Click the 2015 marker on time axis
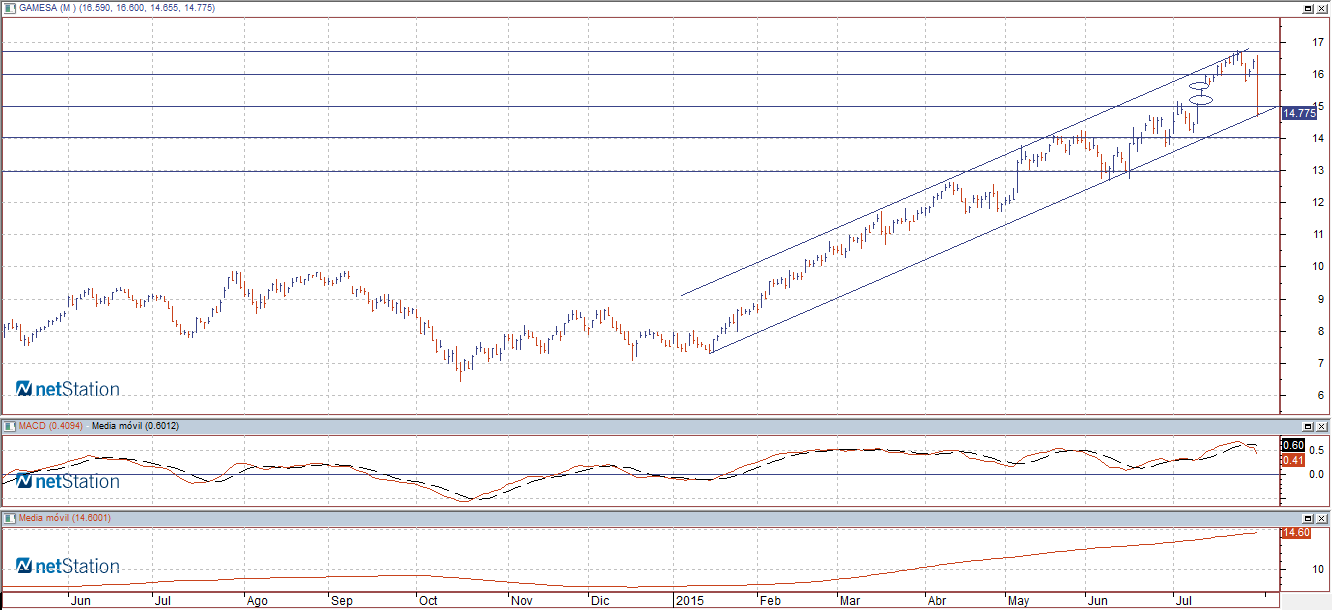This screenshot has height=610, width=1332. coord(689,601)
